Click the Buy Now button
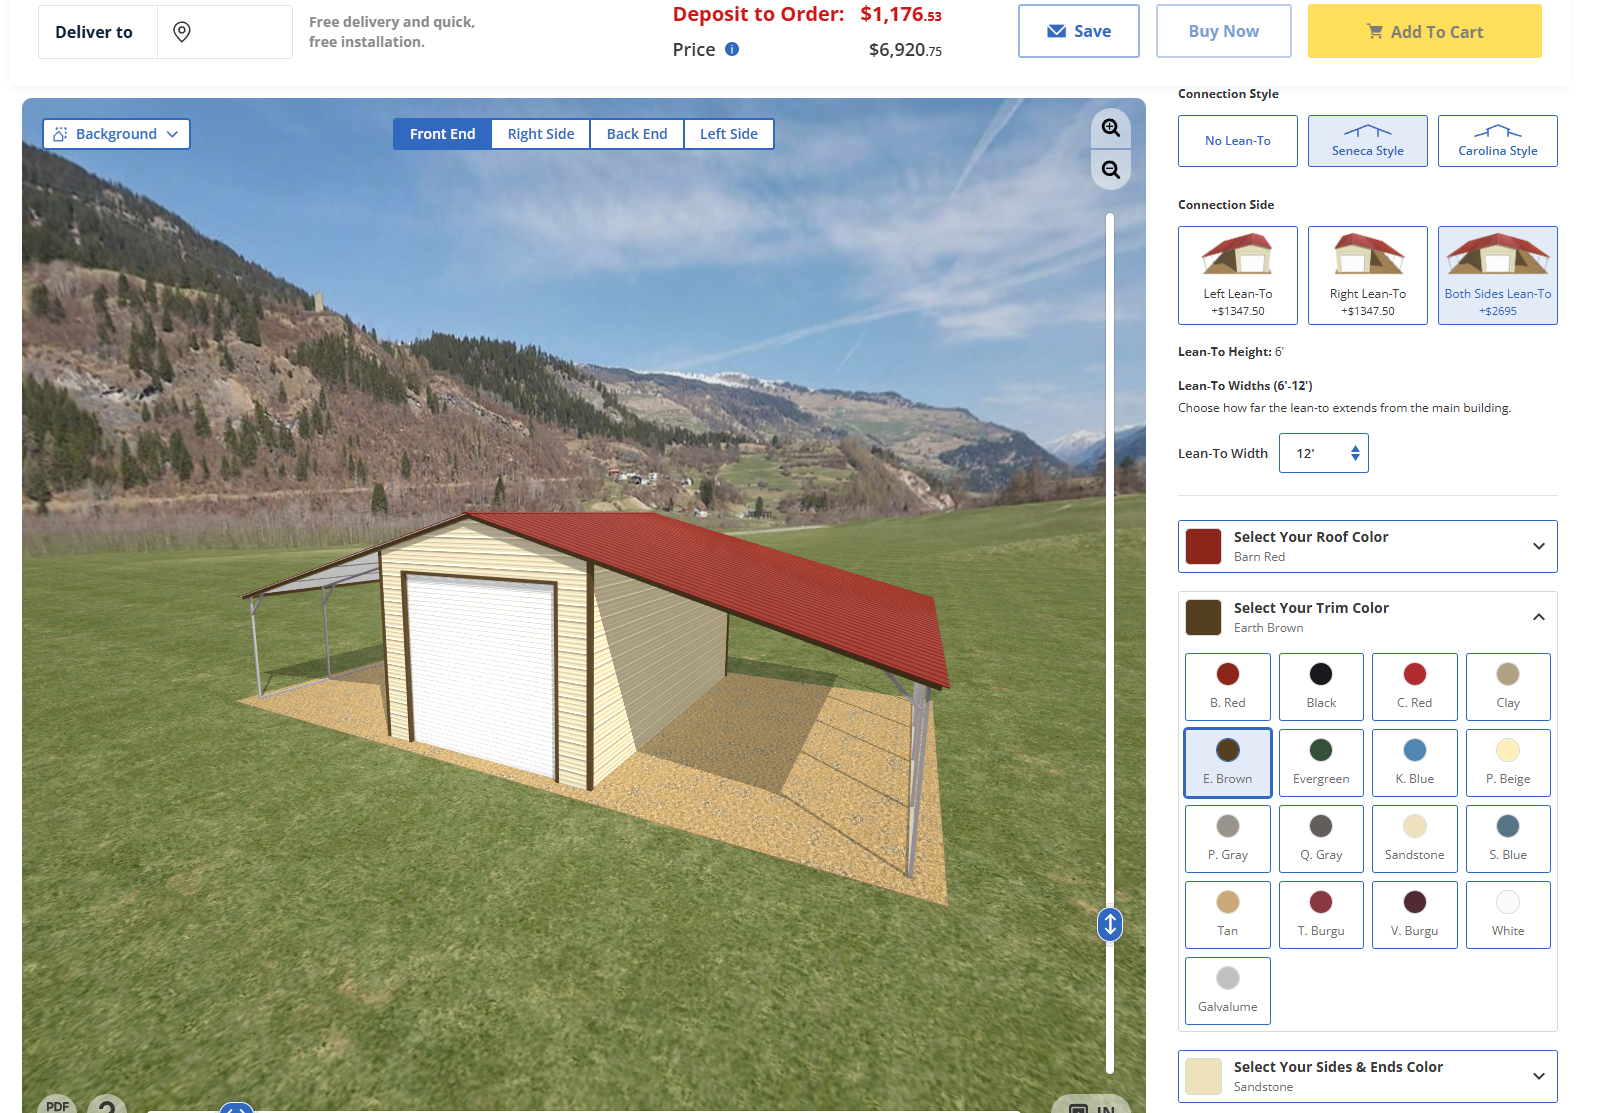 (x=1224, y=31)
